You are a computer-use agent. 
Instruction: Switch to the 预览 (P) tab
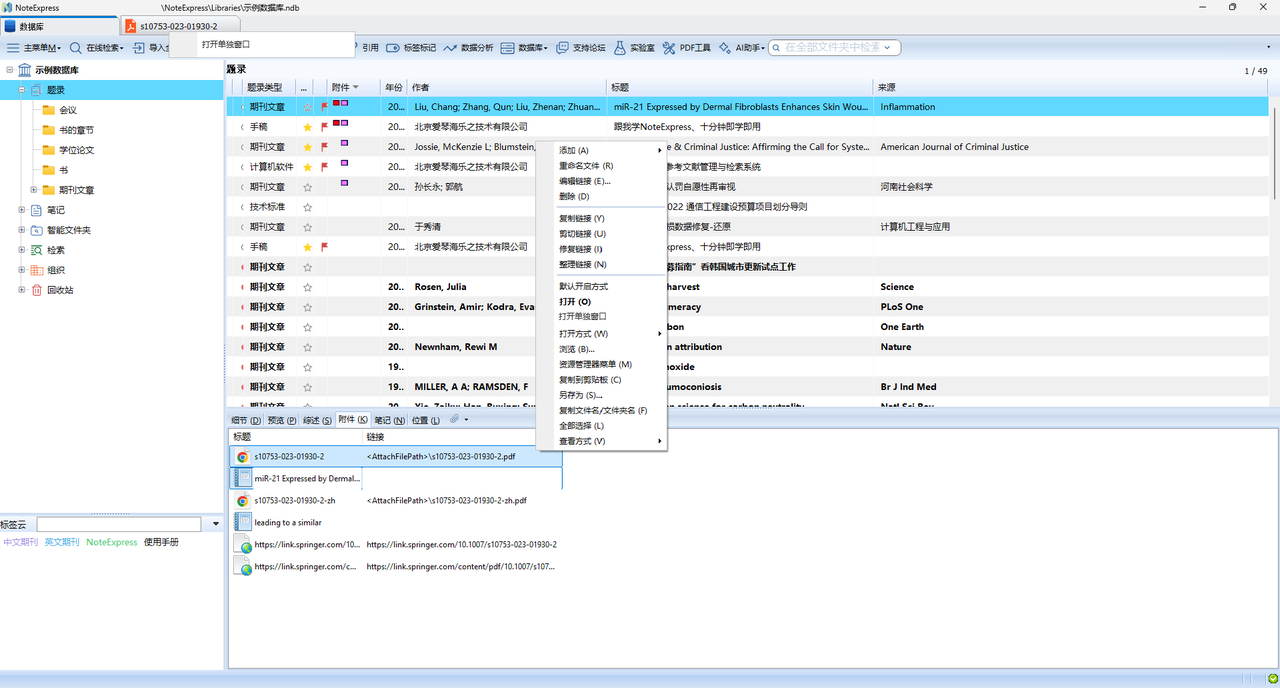click(x=282, y=420)
